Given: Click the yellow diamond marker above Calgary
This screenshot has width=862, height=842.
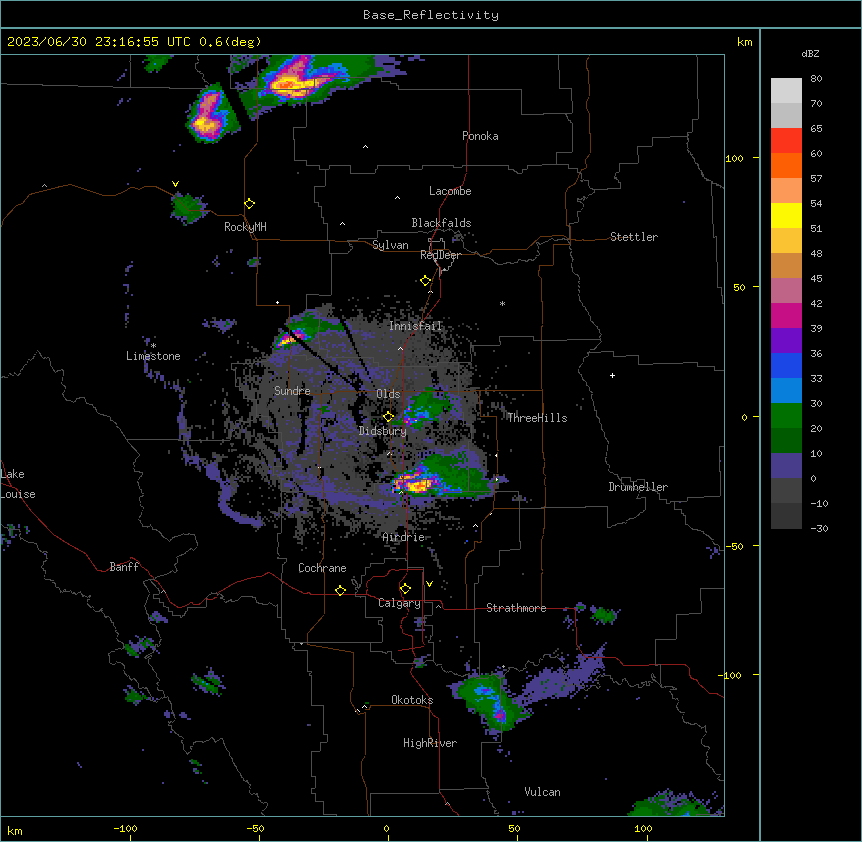Looking at the screenshot, I should pos(405,589).
